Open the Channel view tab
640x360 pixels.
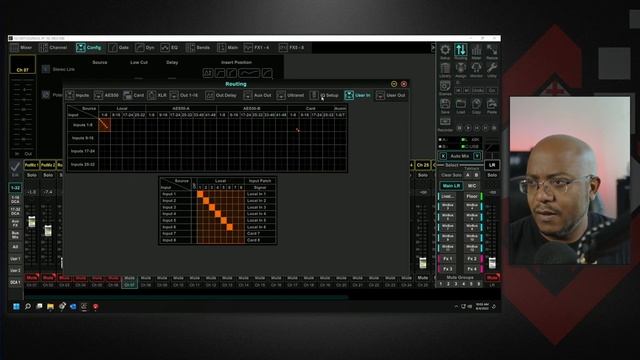tap(53, 48)
